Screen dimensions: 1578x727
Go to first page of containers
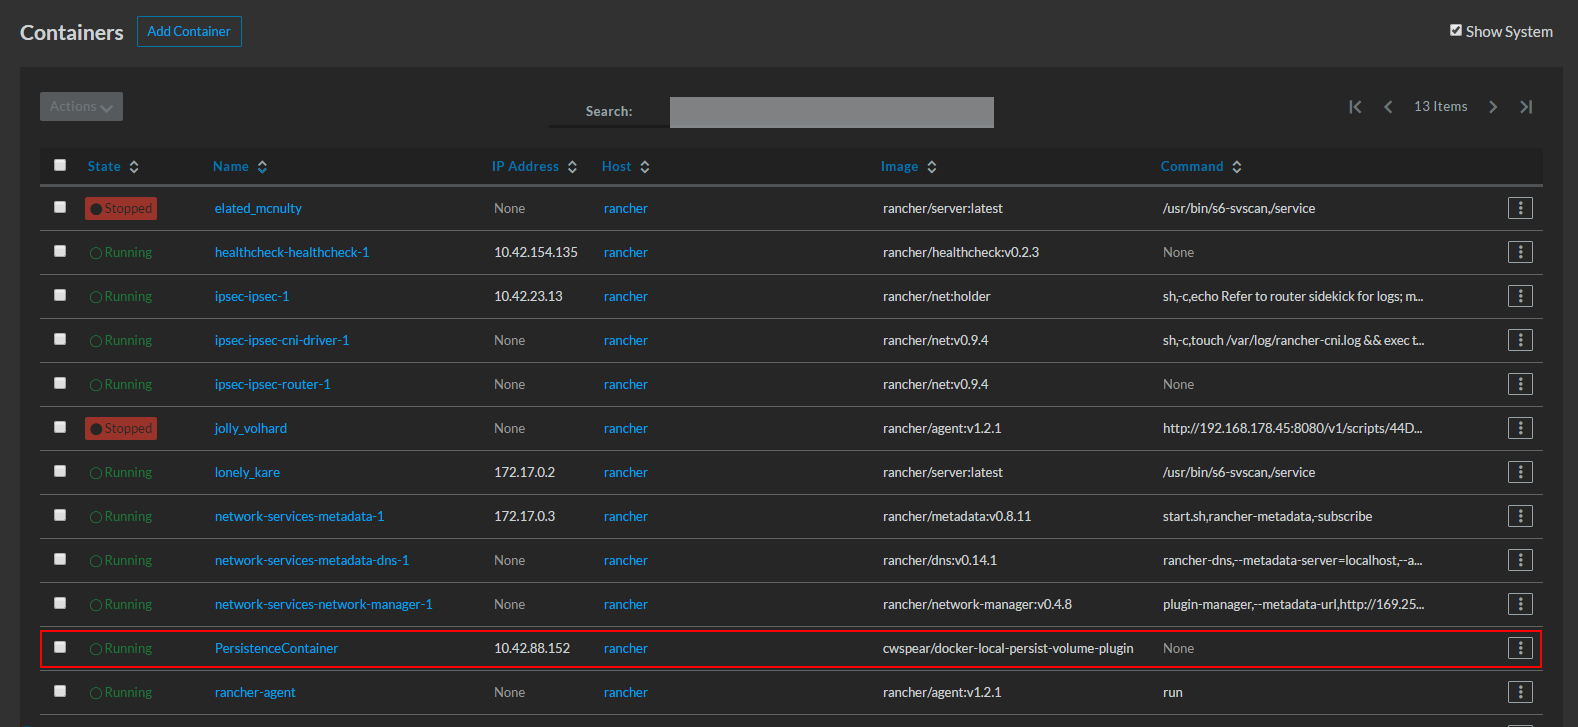(x=1355, y=107)
